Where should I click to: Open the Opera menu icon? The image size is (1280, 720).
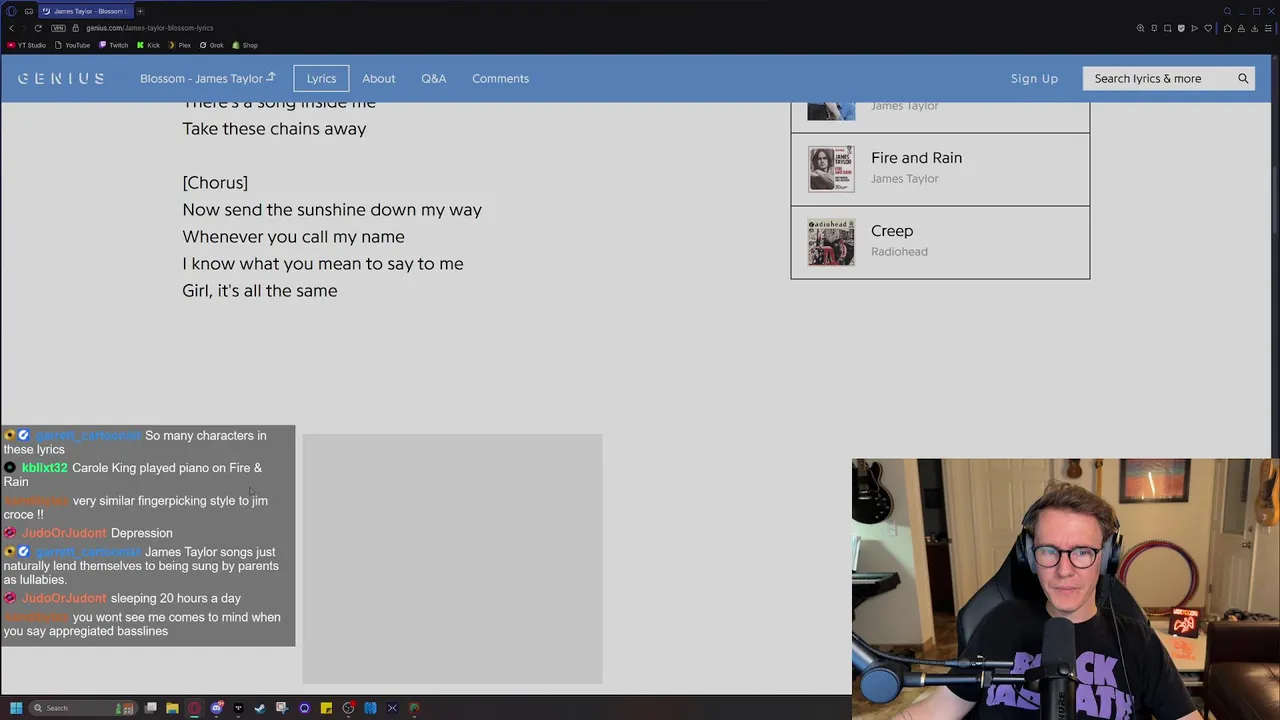tap(11, 11)
